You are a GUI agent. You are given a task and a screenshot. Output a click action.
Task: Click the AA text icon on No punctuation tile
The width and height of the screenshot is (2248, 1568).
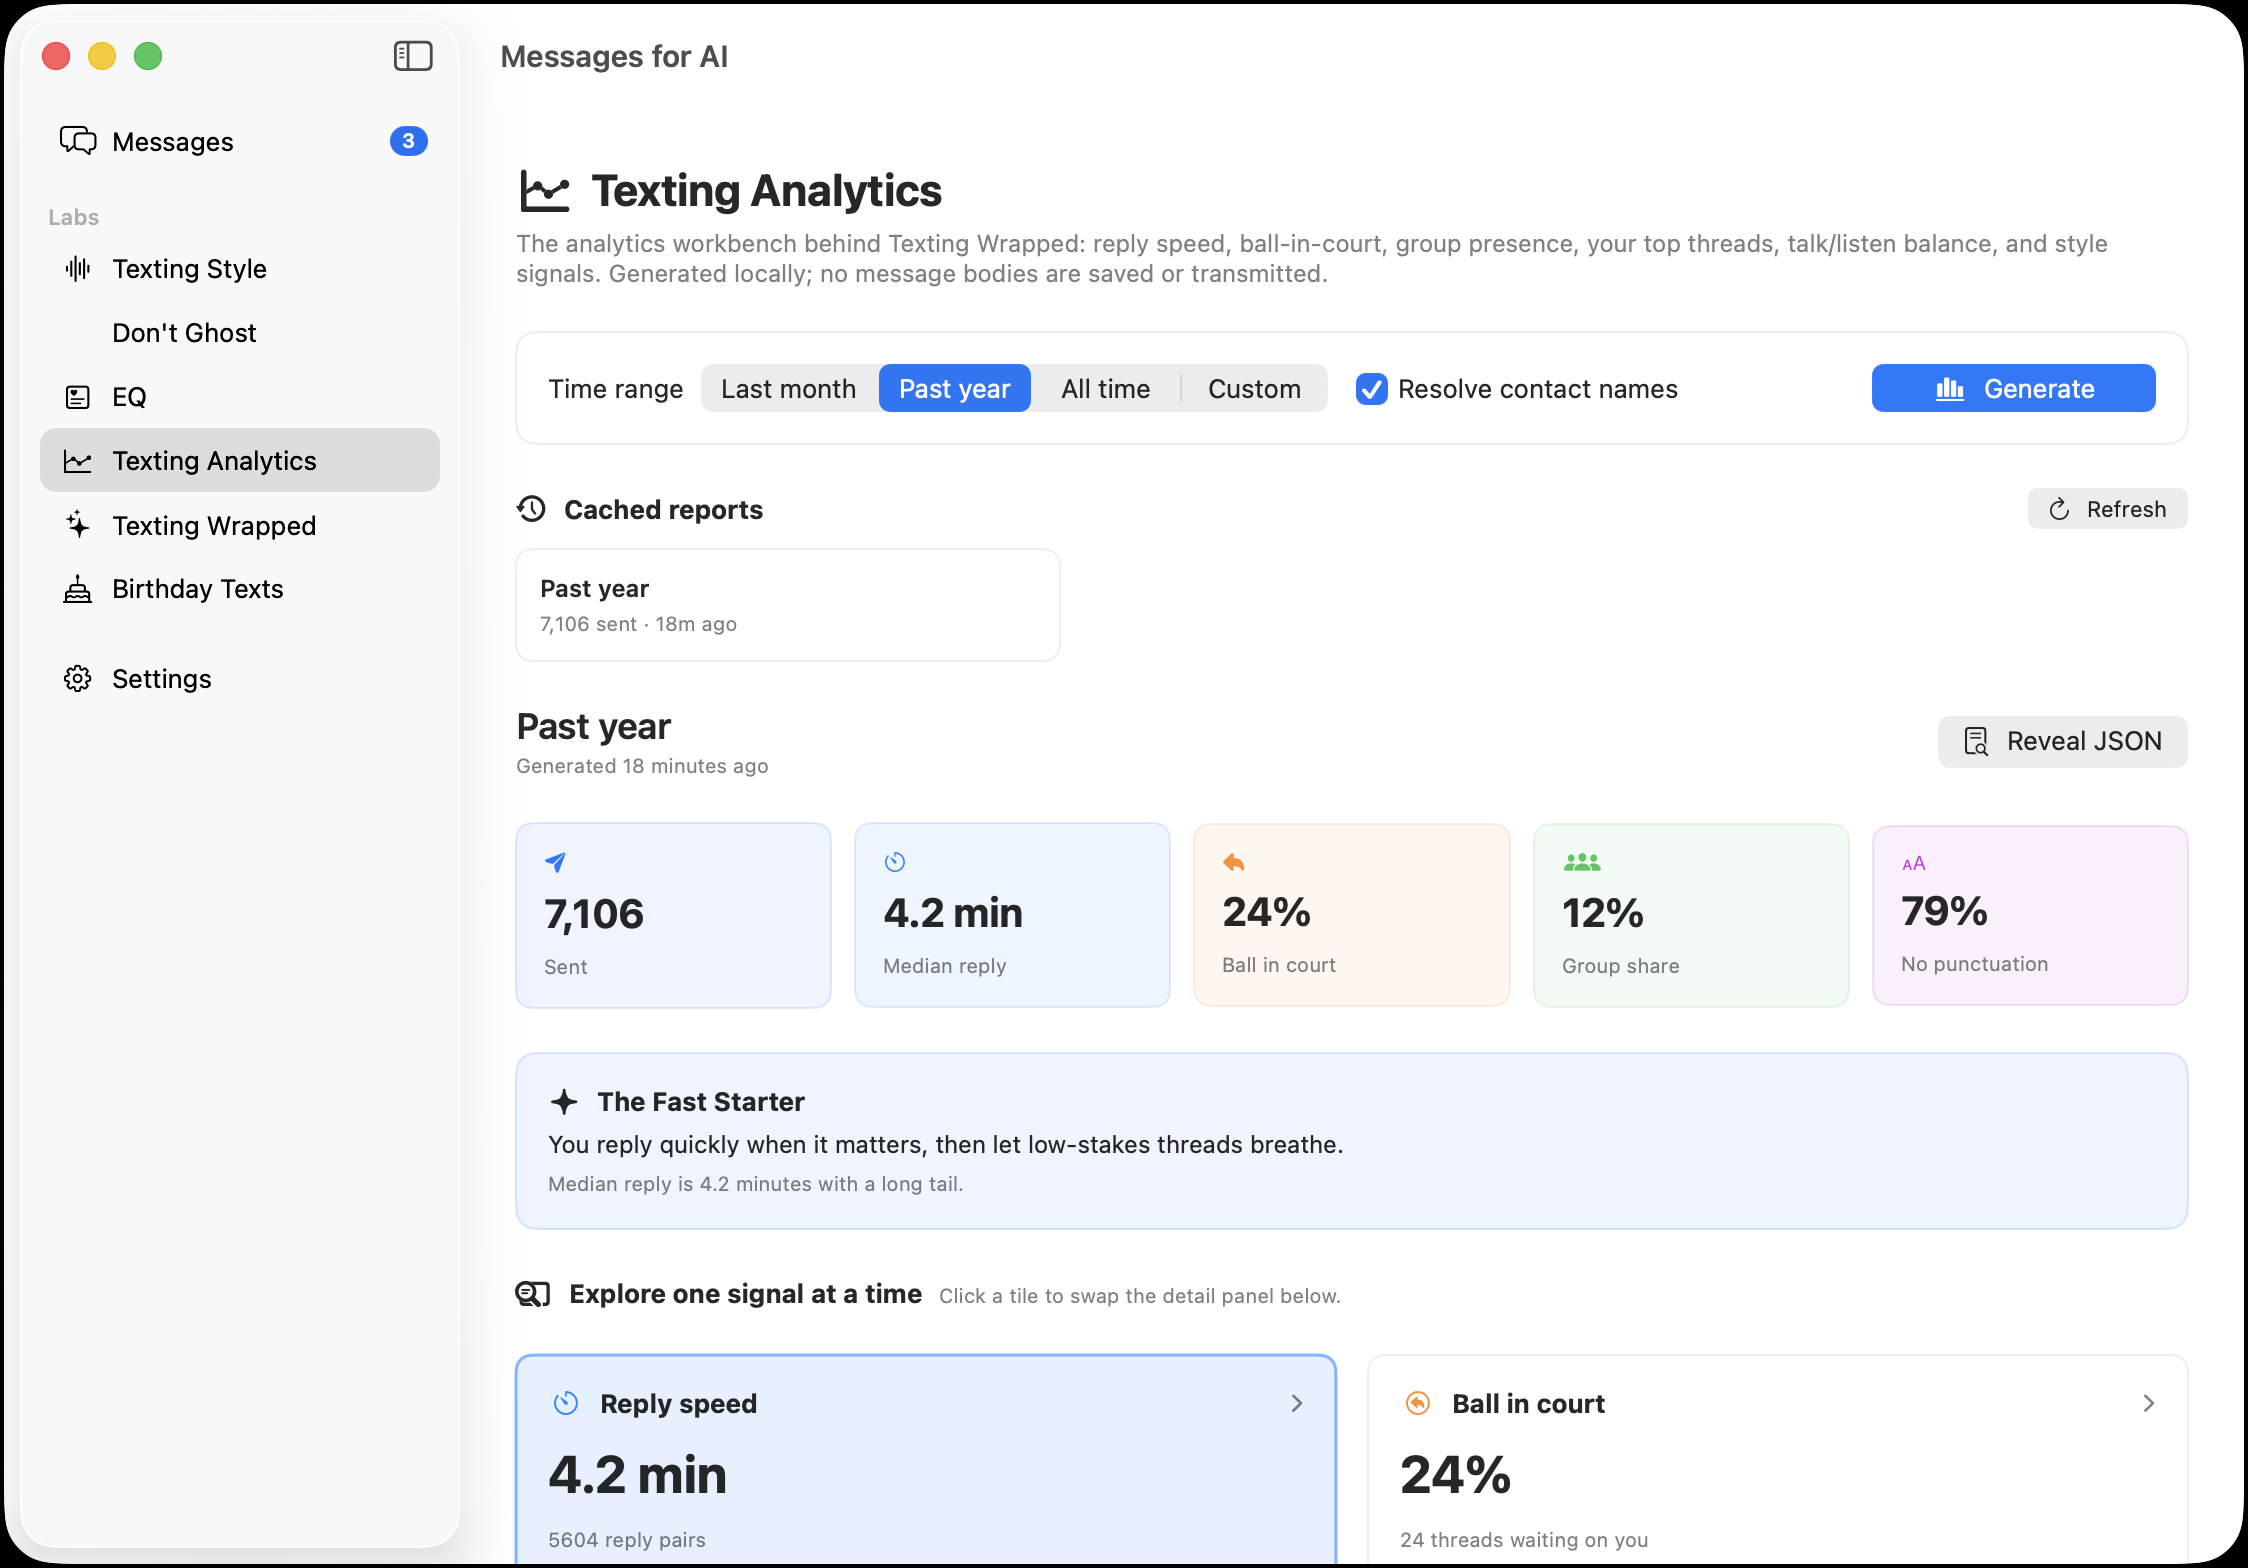pyautogui.click(x=1914, y=863)
